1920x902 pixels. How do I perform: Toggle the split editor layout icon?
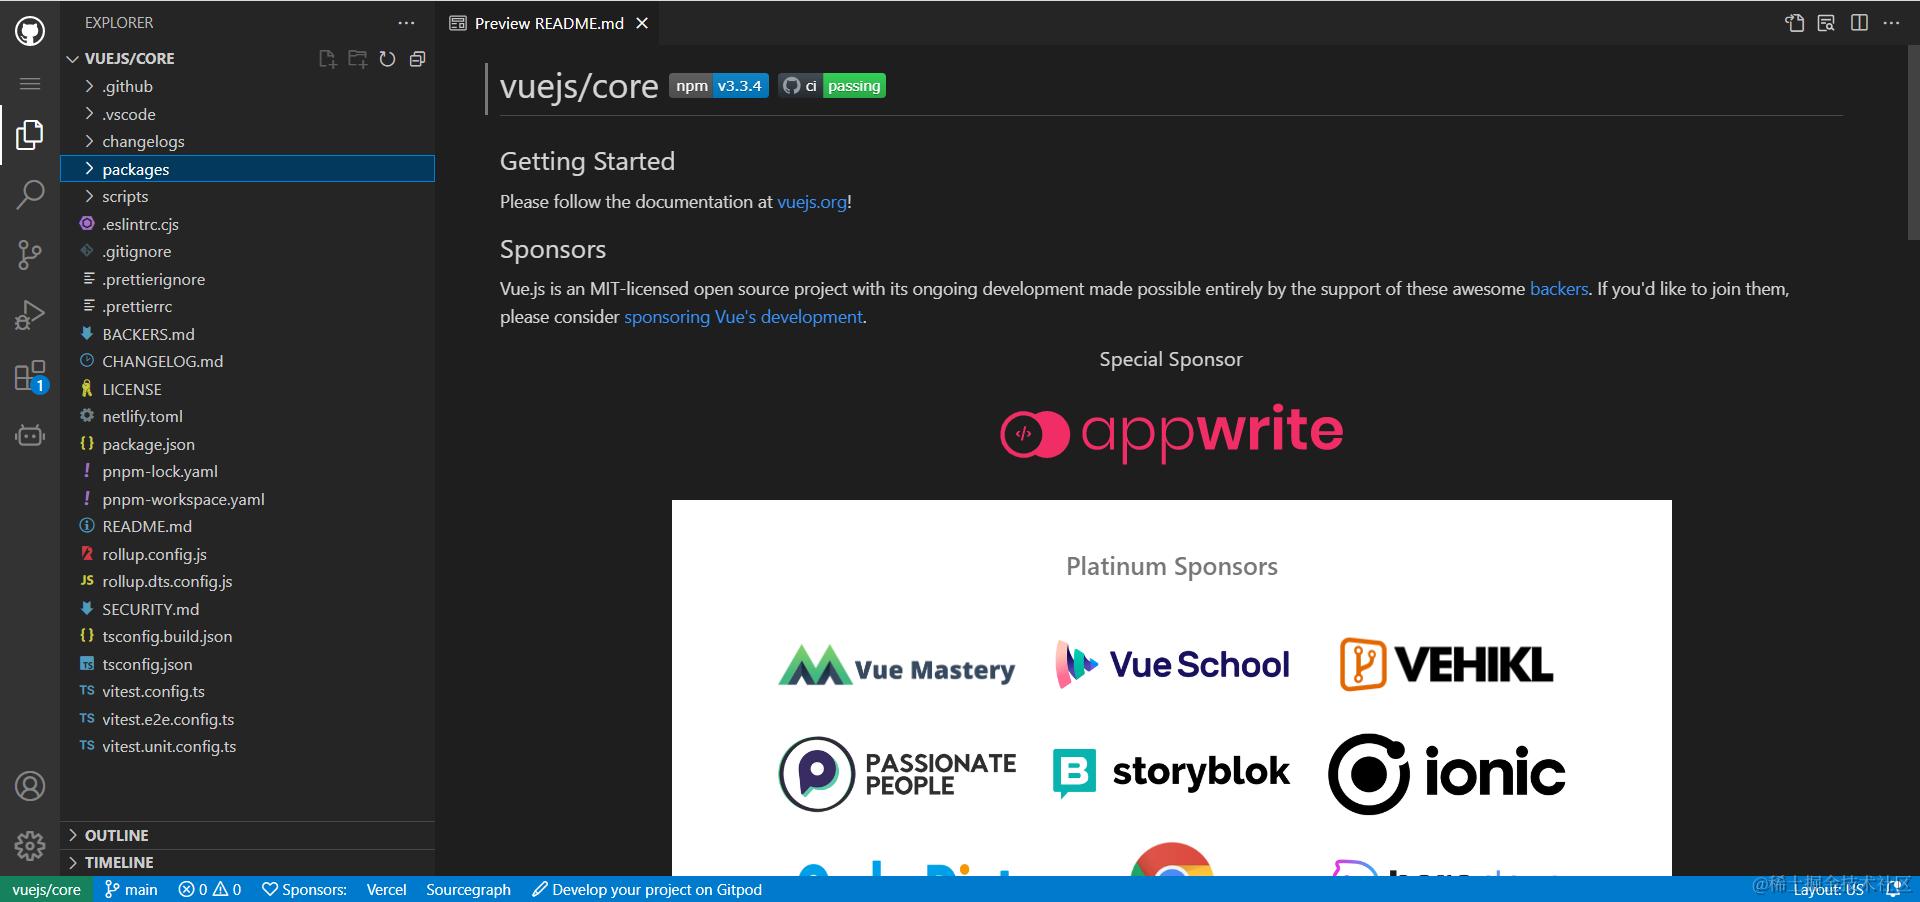1858,22
